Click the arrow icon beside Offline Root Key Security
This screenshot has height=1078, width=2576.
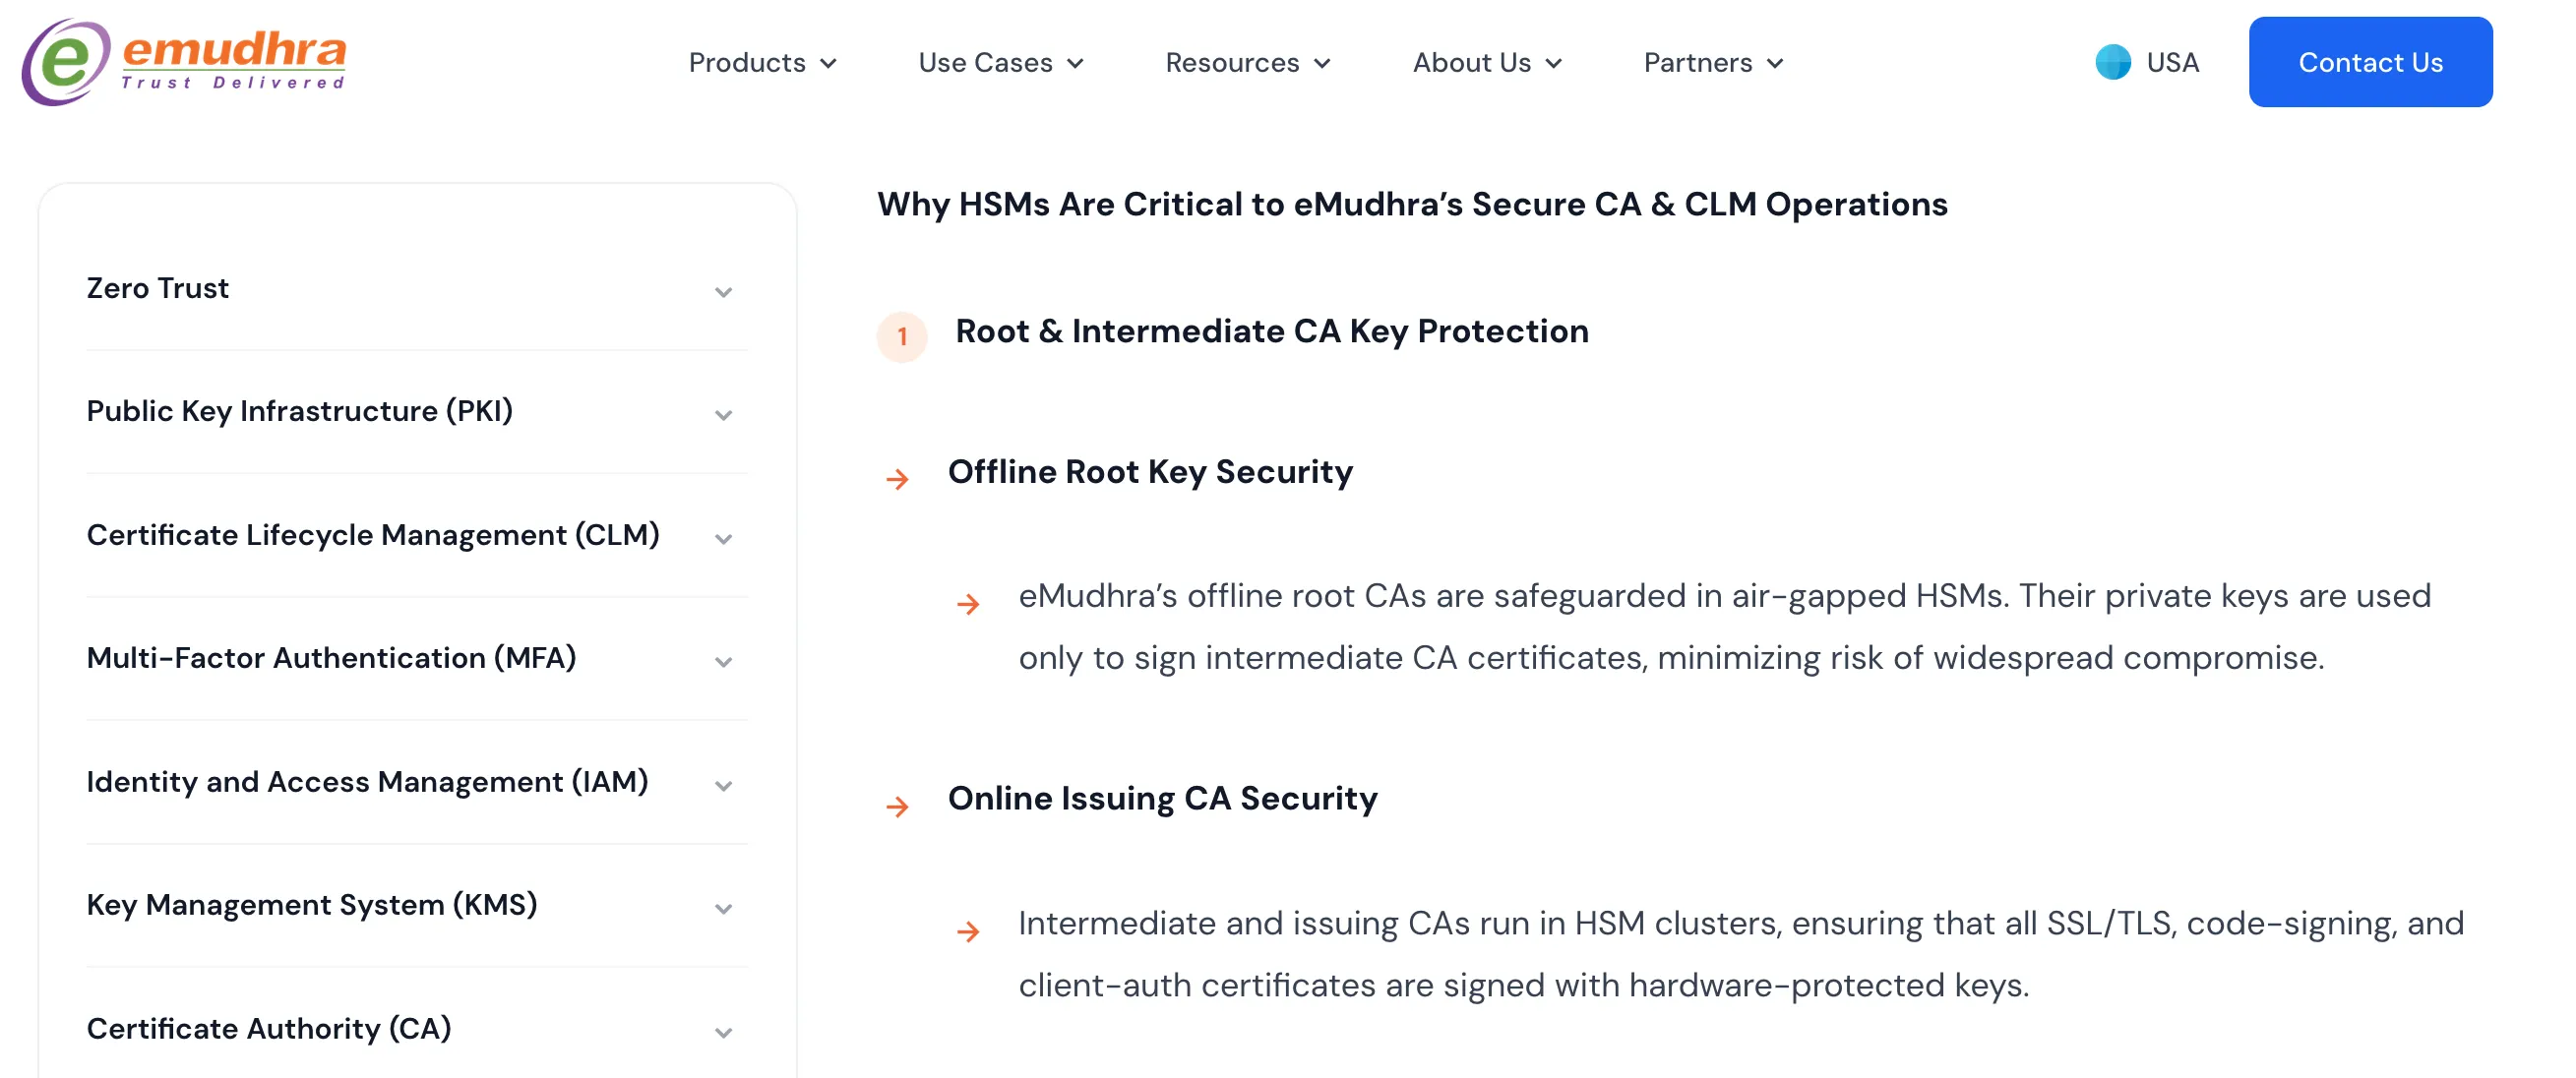click(x=897, y=479)
